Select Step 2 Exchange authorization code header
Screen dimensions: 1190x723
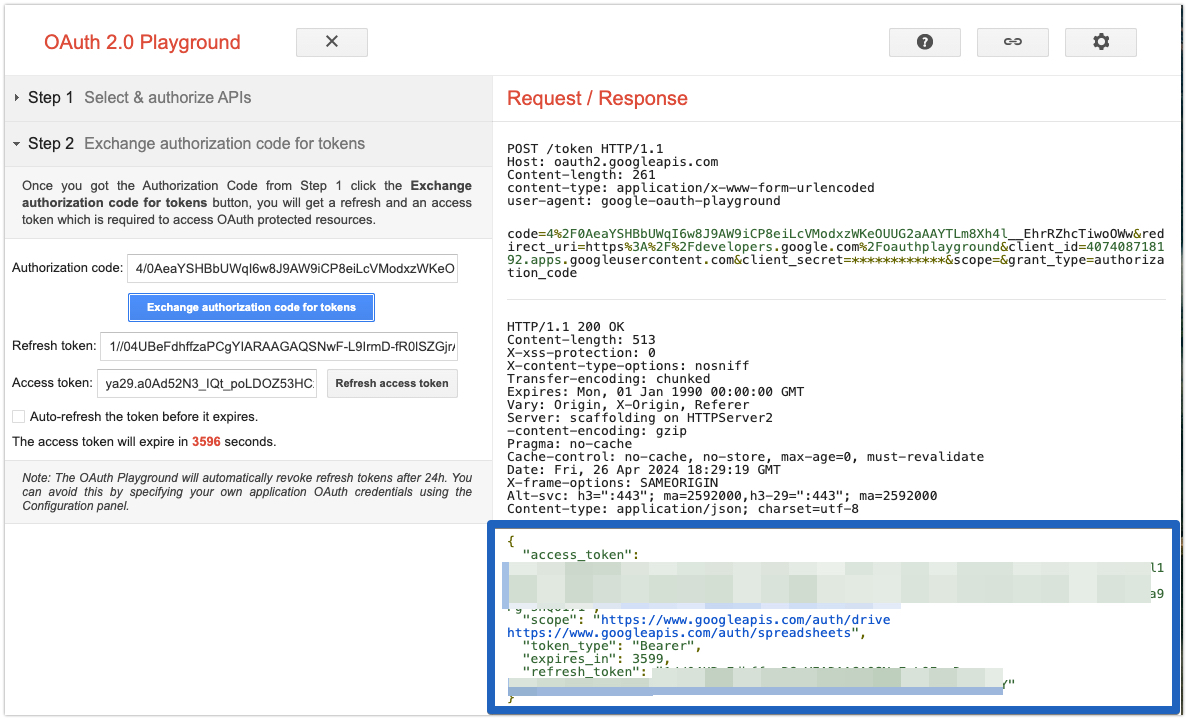click(224, 144)
